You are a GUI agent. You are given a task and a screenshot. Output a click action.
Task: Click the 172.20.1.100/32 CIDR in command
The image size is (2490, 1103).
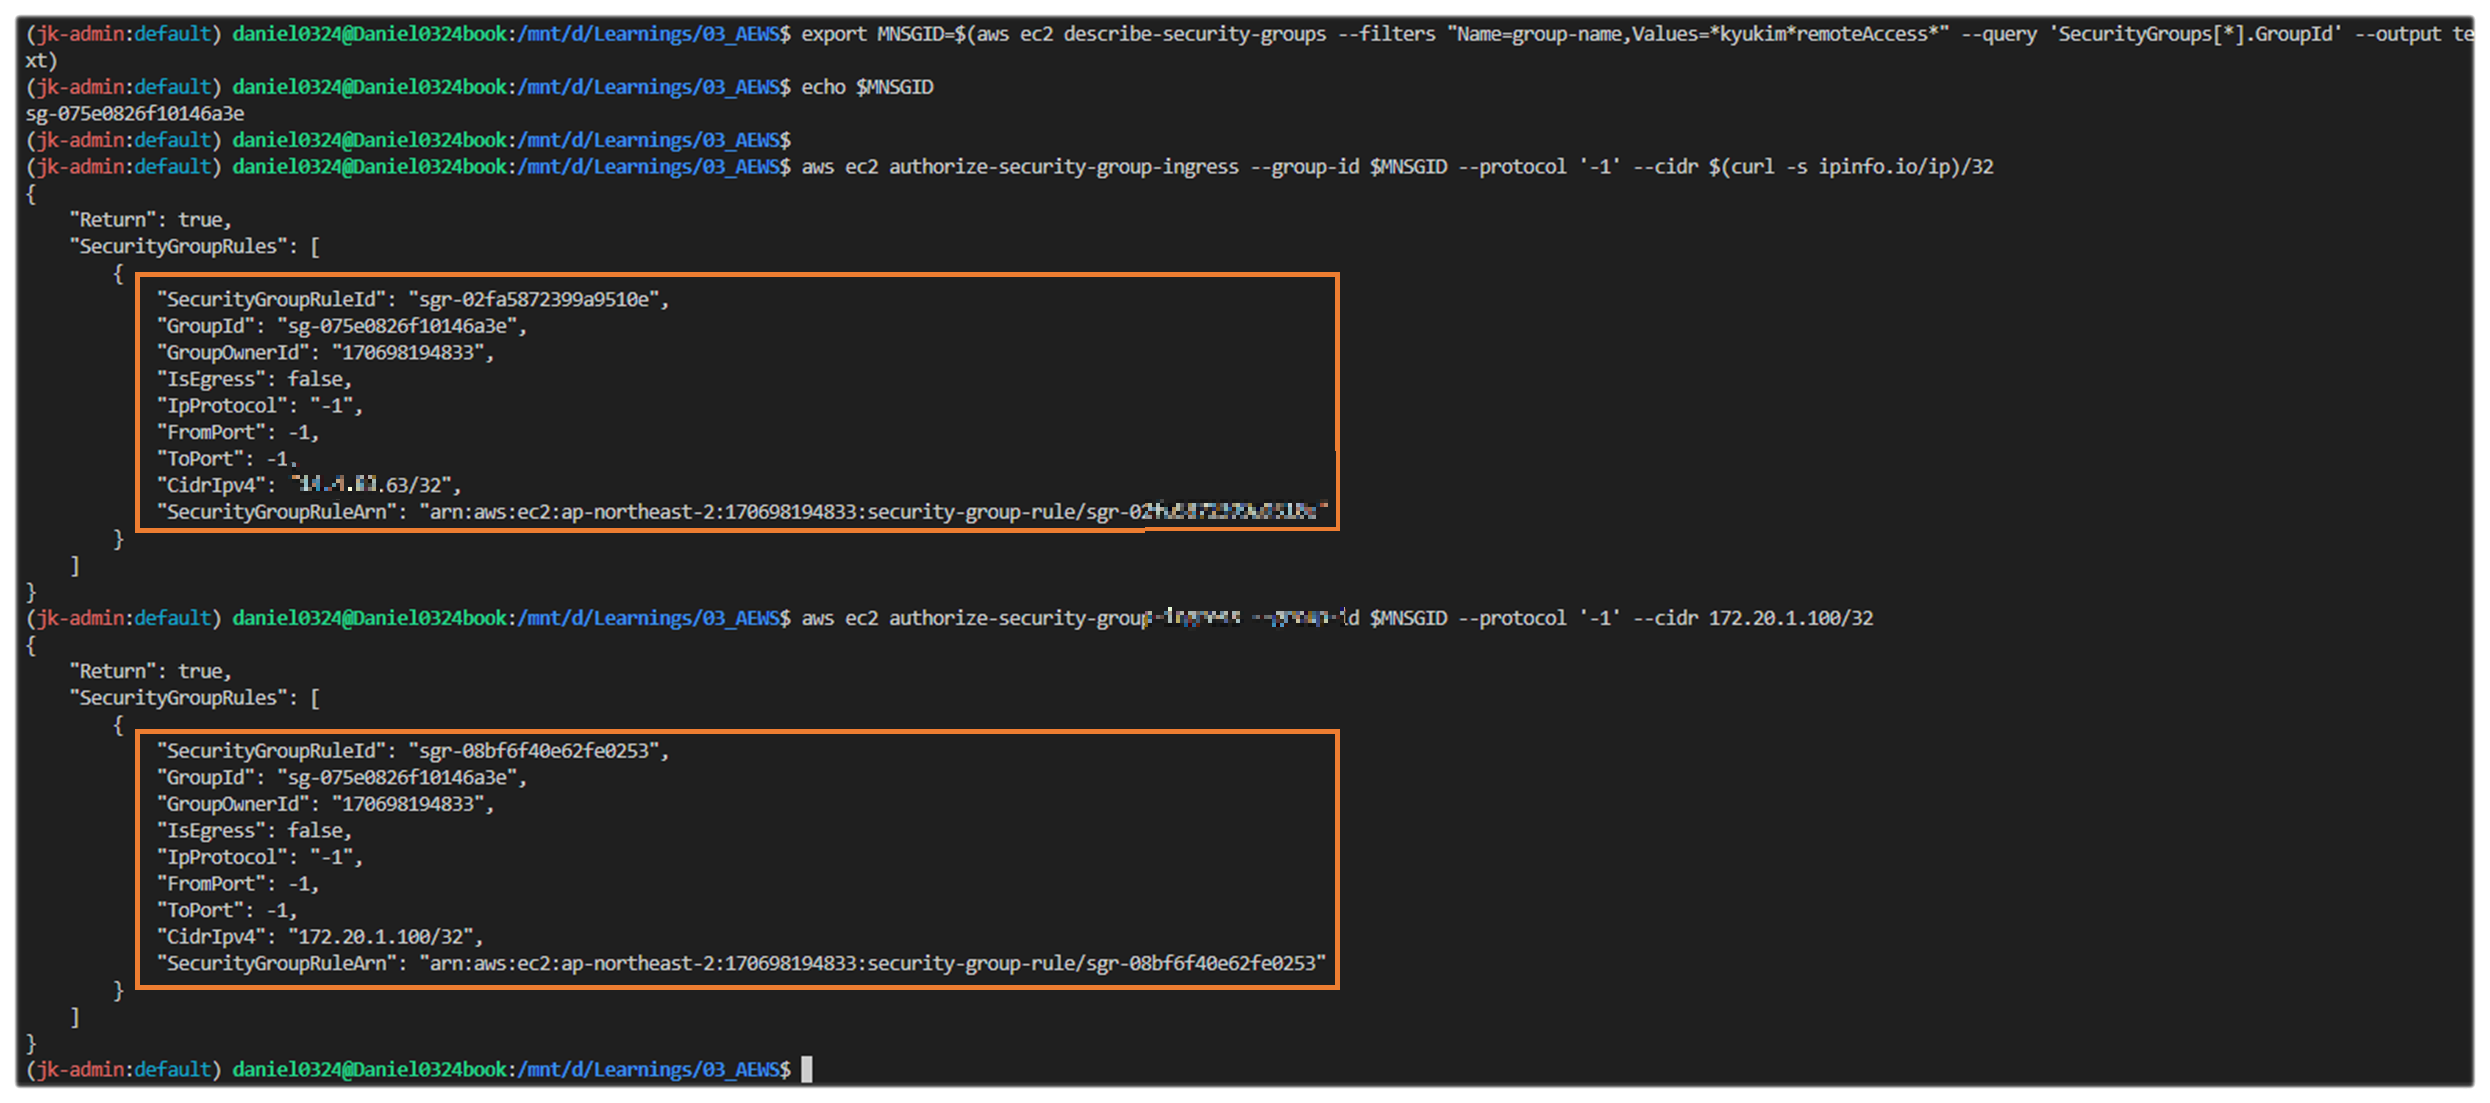pyautogui.click(x=1790, y=618)
